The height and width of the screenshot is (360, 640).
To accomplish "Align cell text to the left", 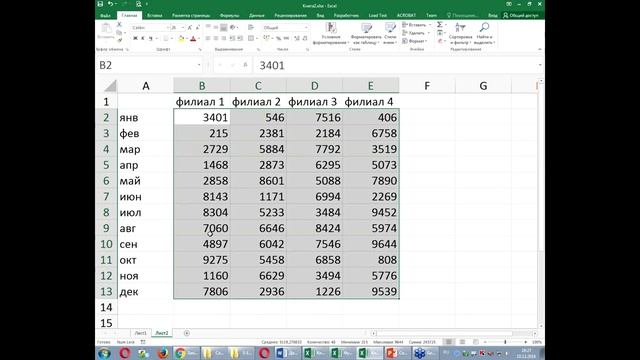I will (x=208, y=38).
